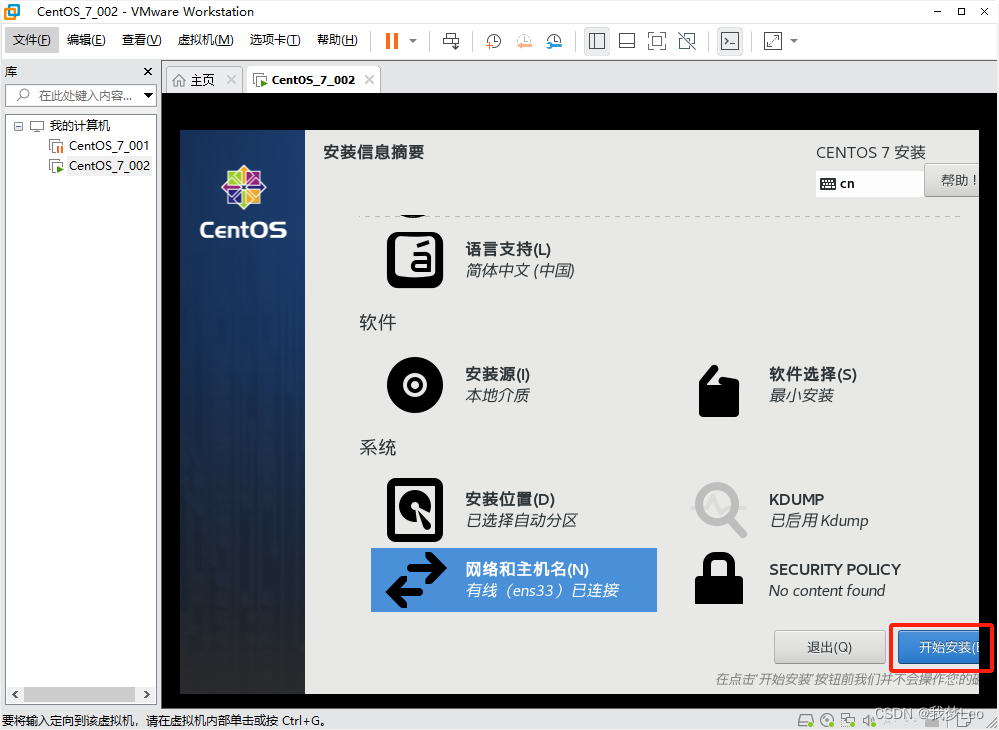The width and height of the screenshot is (999, 730).
Task: Click the 软件 section heading
Action: tap(378, 322)
